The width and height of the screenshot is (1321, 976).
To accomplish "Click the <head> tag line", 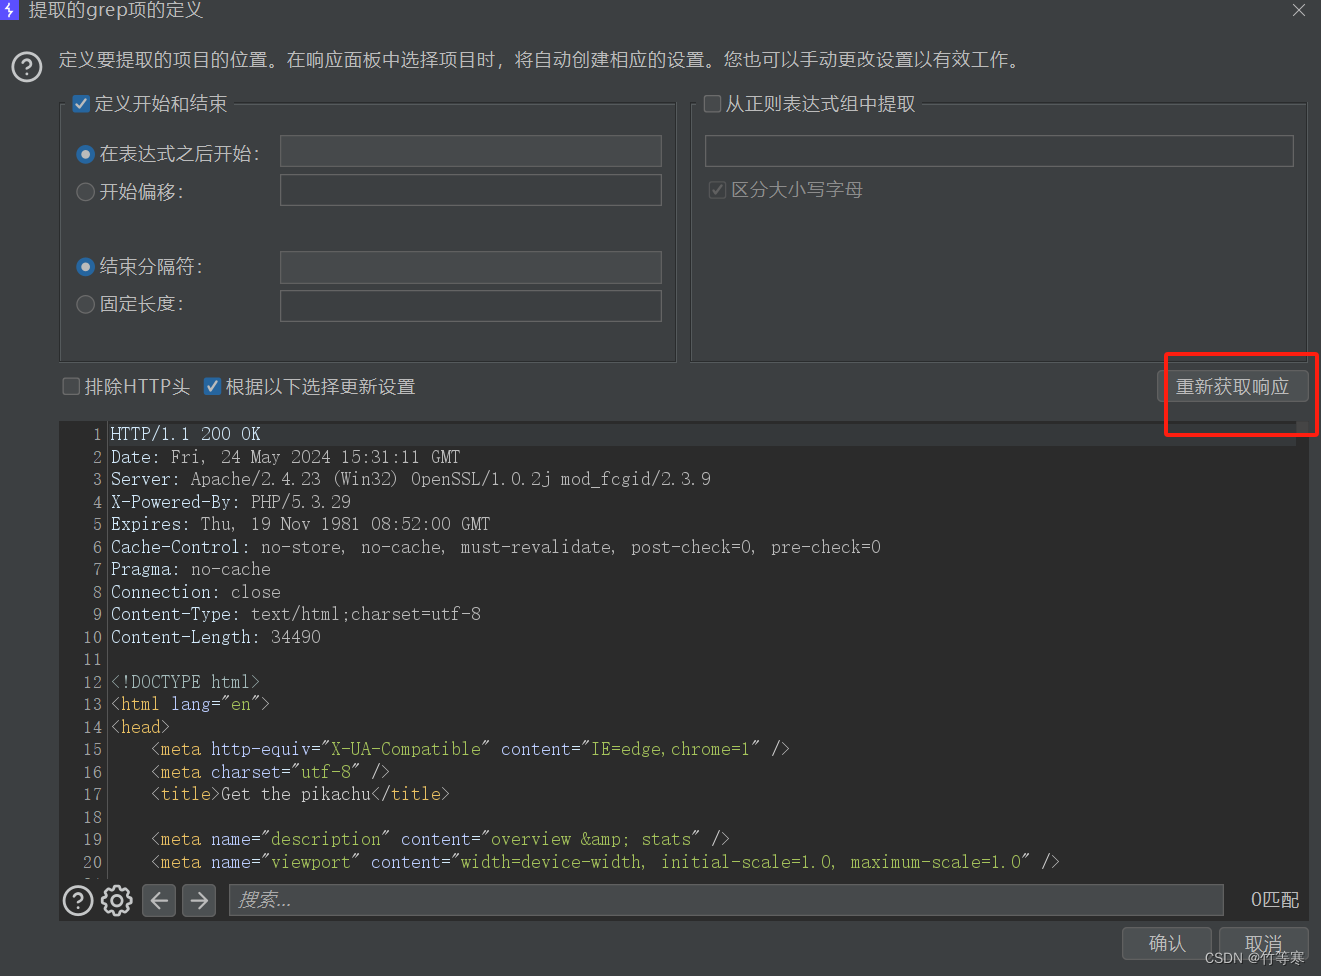I will click(140, 727).
